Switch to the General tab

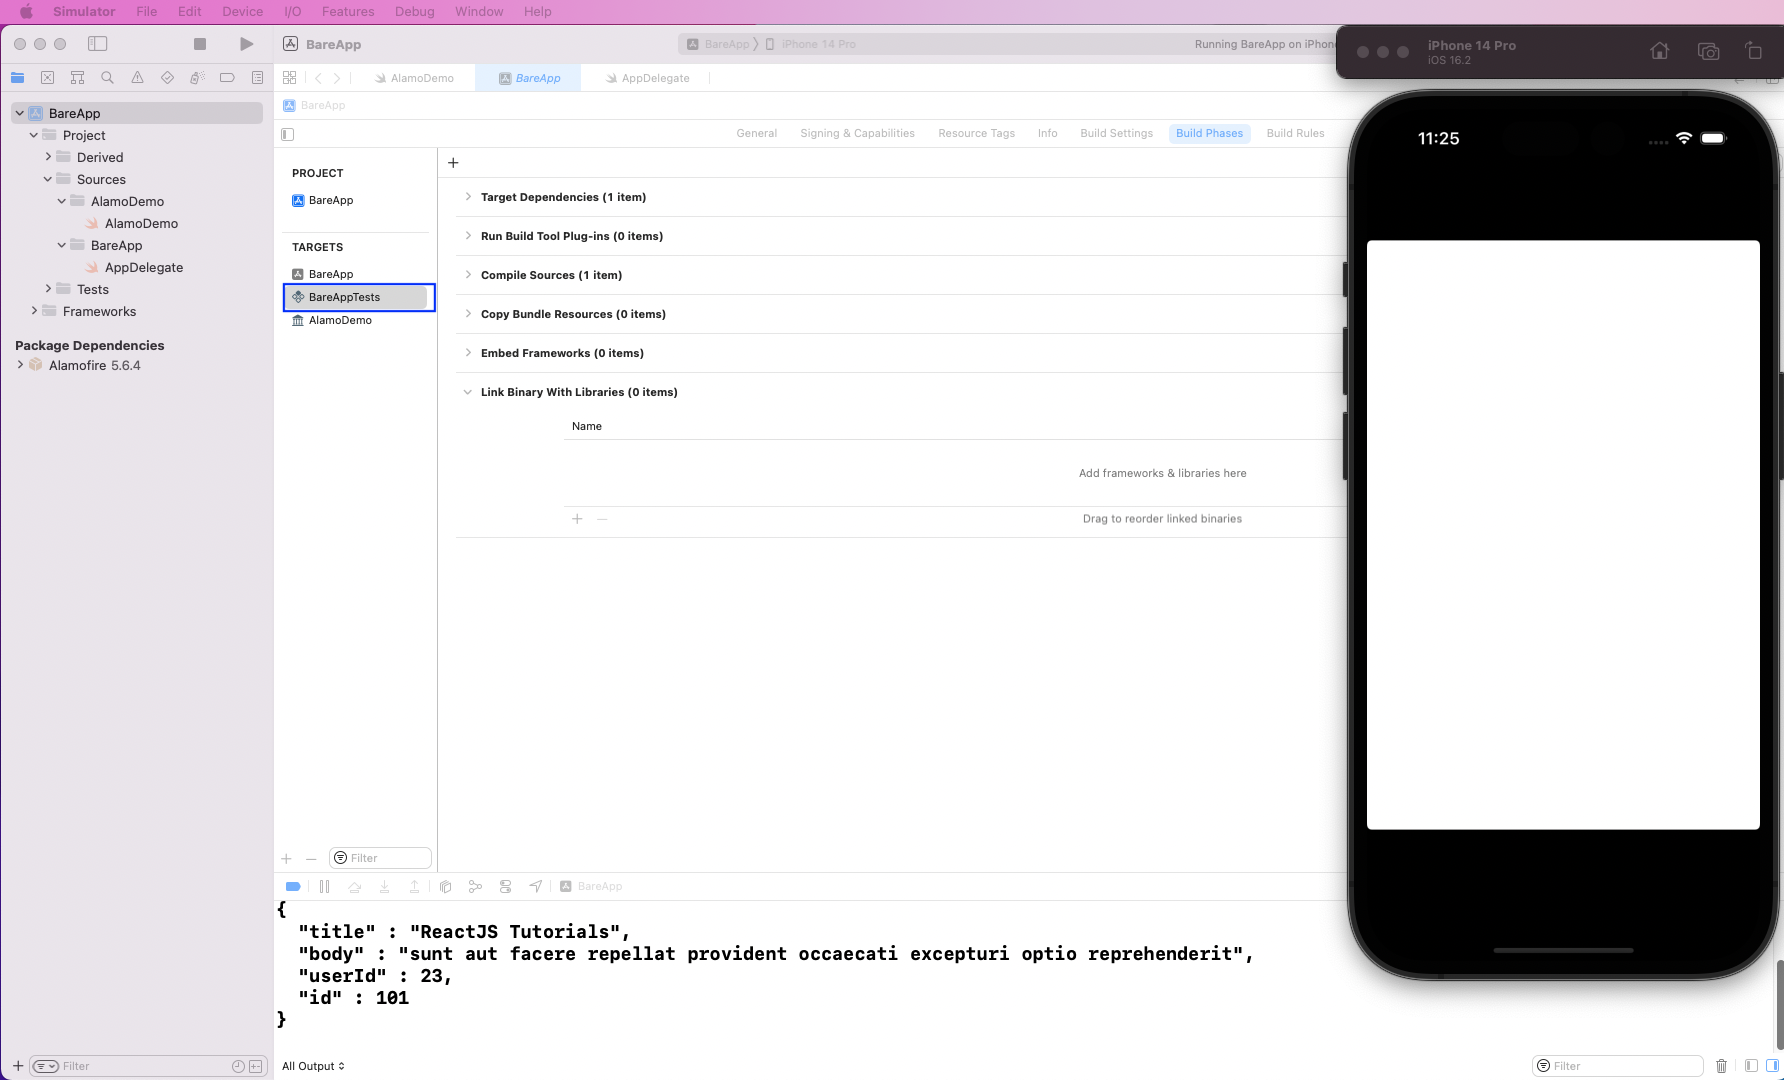(x=756, y=133)
